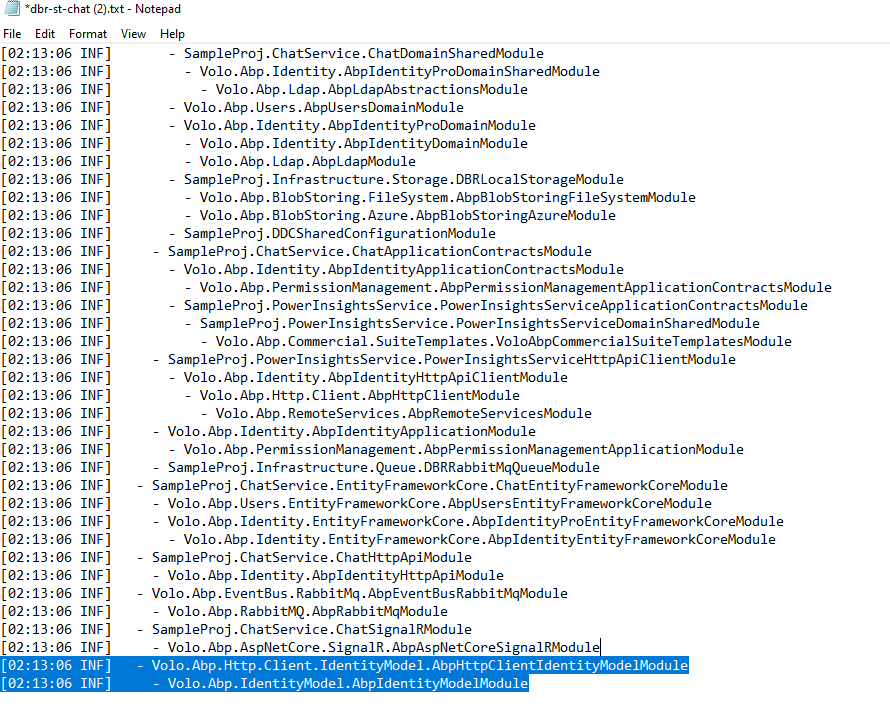Click the highlighted AbpHttpClientIdentityModelModule line
The image size is (890, 706).
point(345,666)
